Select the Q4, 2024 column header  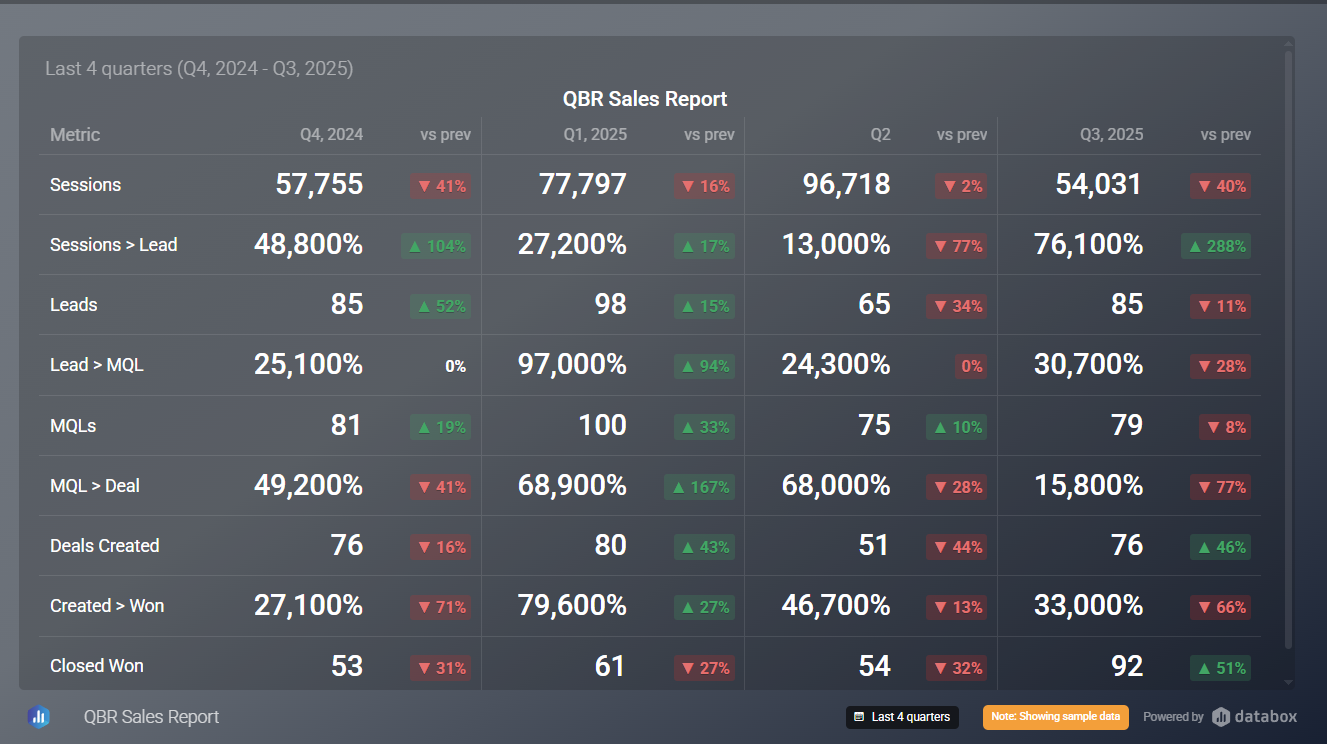[x=331, y=135]
